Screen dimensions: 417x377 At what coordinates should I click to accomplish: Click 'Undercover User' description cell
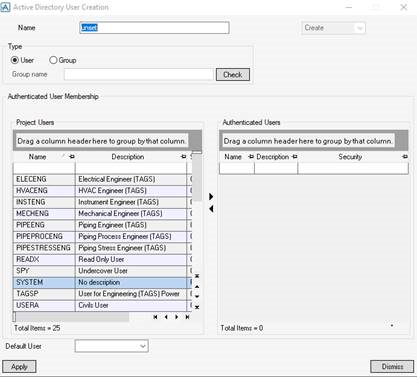(x=131, y=271)
